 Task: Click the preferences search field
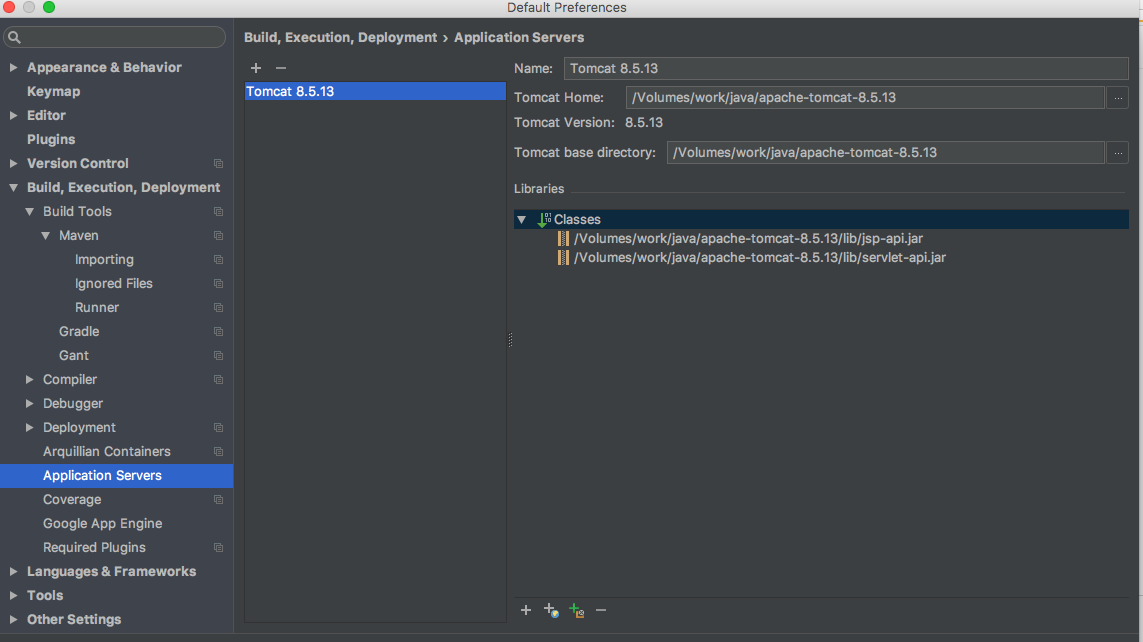(114, 37)
